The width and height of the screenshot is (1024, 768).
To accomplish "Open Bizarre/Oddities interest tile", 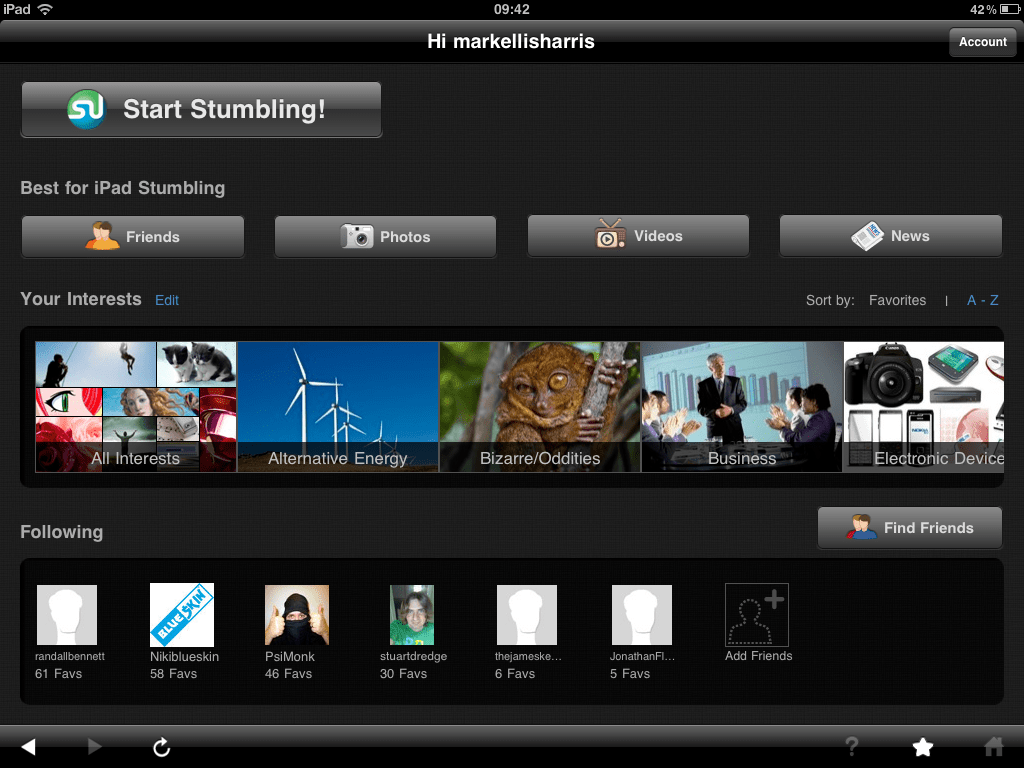I will [540, 407].
